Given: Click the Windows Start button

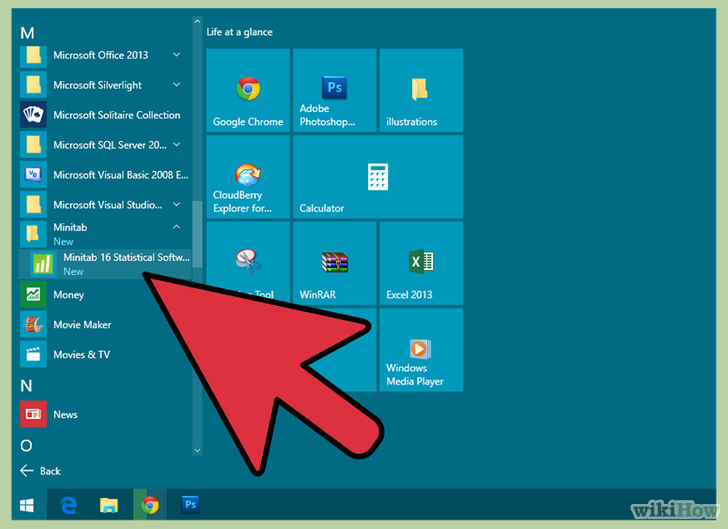Looking at the screenshot, I should [x=27, y=505].
